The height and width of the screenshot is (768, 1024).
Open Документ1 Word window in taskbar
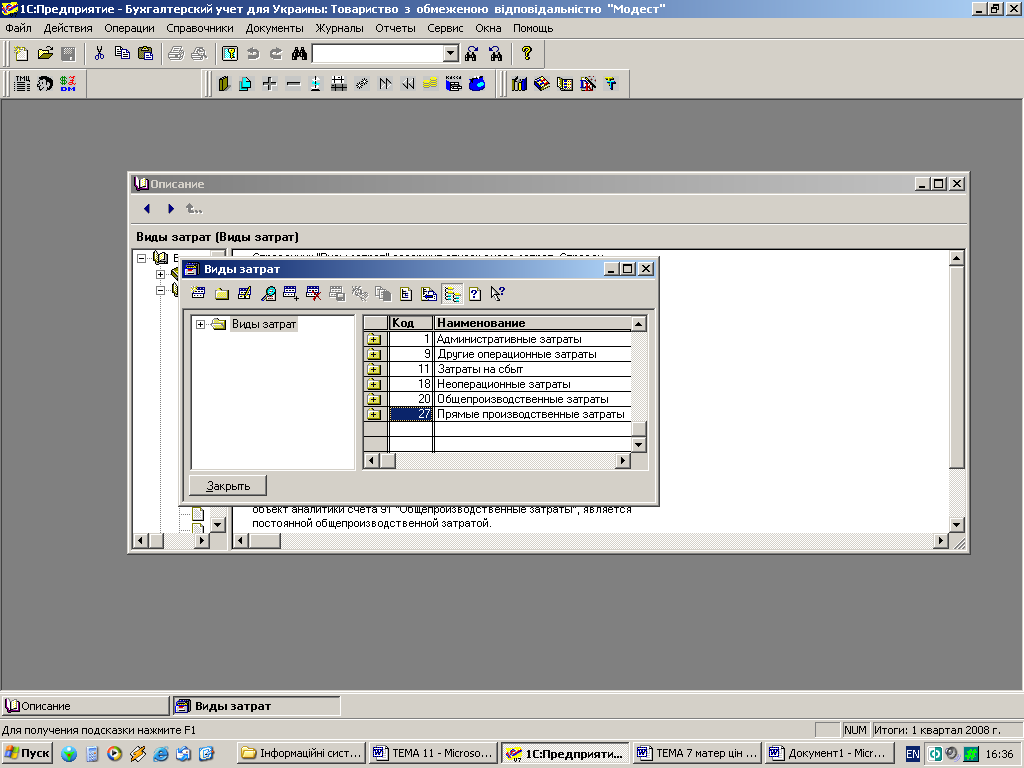829,753
